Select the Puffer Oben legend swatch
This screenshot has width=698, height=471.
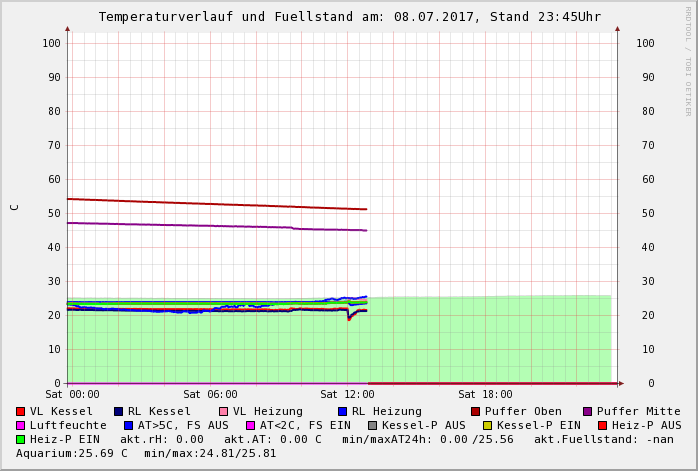(x=475, y=412)
